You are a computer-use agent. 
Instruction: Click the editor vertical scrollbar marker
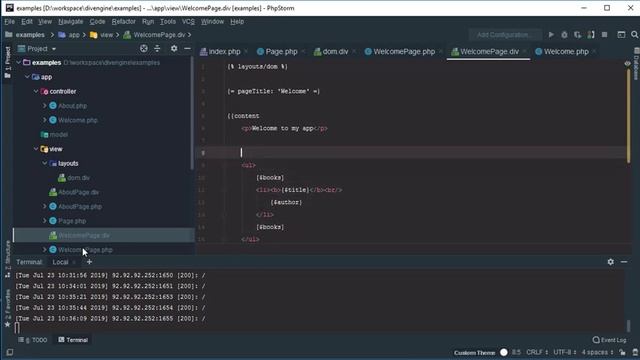pos(629,116)
